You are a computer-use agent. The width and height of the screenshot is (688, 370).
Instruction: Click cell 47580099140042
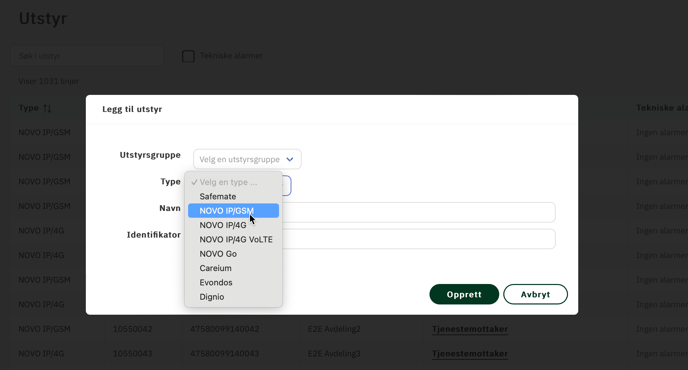(224, 329)
